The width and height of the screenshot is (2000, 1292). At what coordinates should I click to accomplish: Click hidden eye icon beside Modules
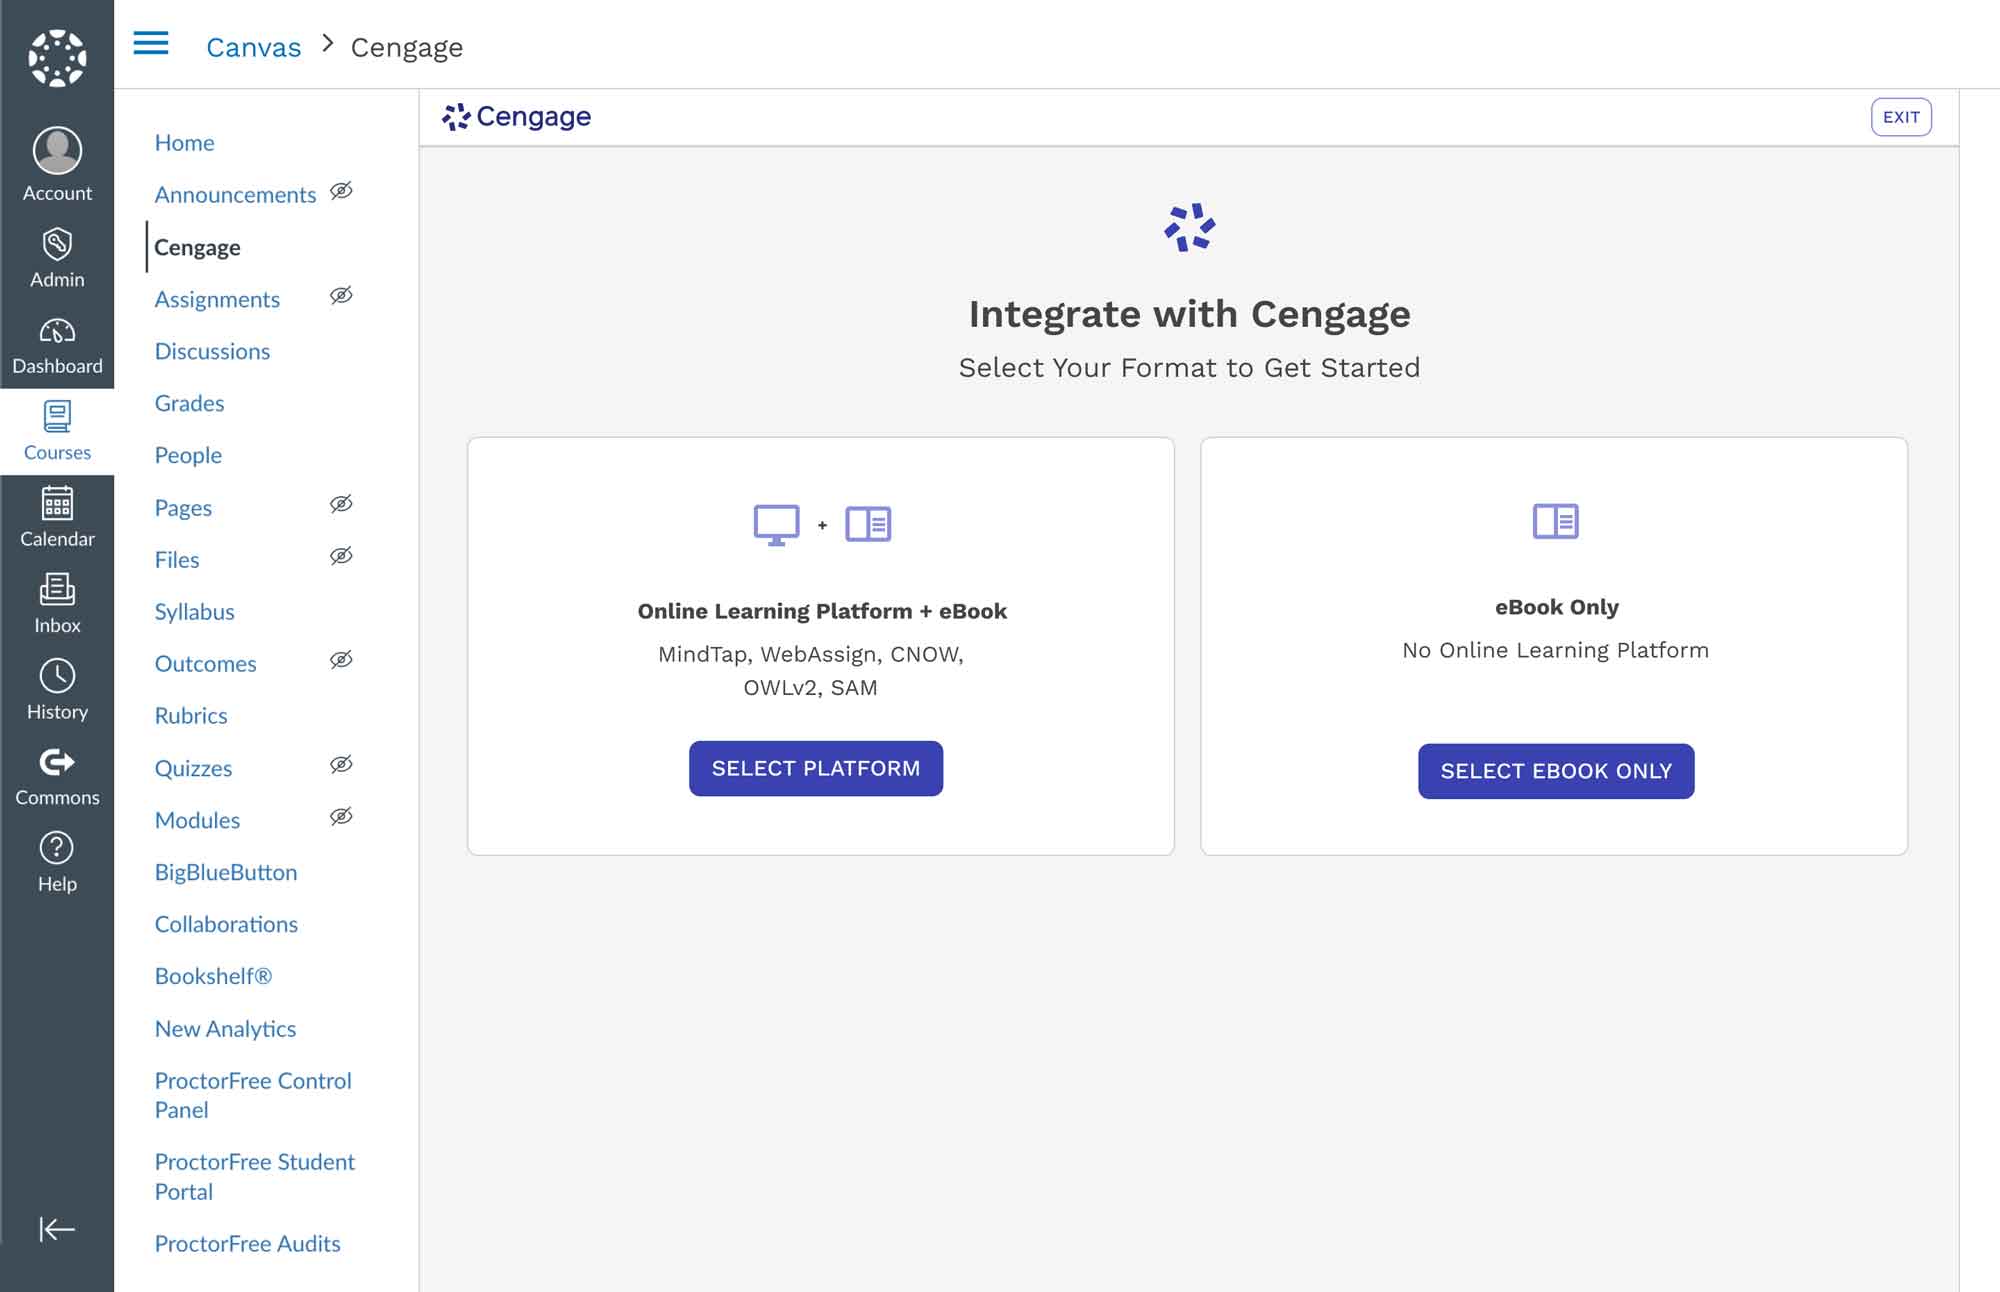(342, 817)
